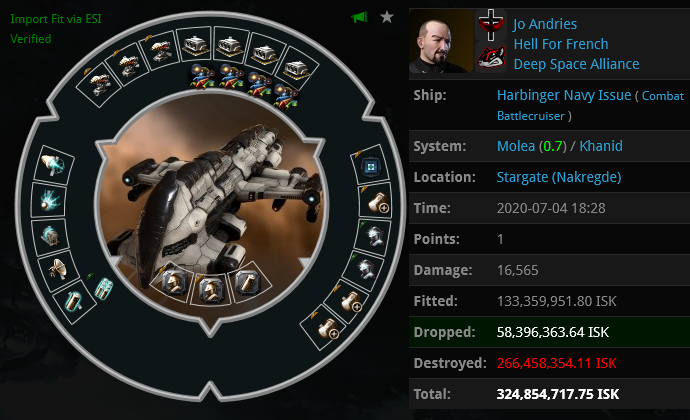Click the fox alliance logo icon

491,57
